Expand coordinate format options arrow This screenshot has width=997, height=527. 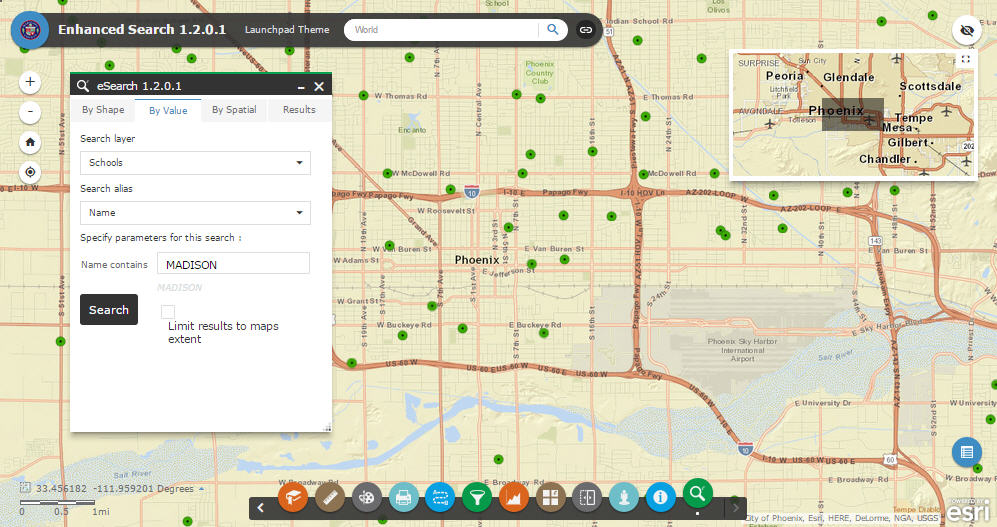pos(202,489)
